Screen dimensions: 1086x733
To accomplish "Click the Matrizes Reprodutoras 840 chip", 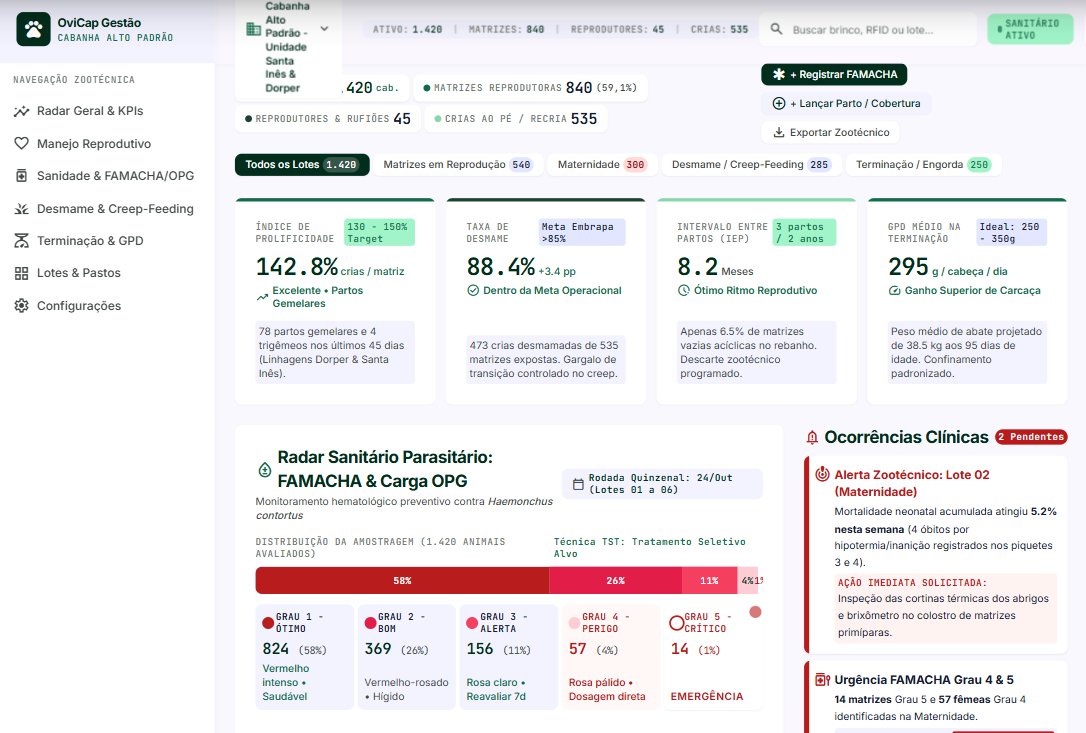I will pyautogui.click(x=530, y=88).
